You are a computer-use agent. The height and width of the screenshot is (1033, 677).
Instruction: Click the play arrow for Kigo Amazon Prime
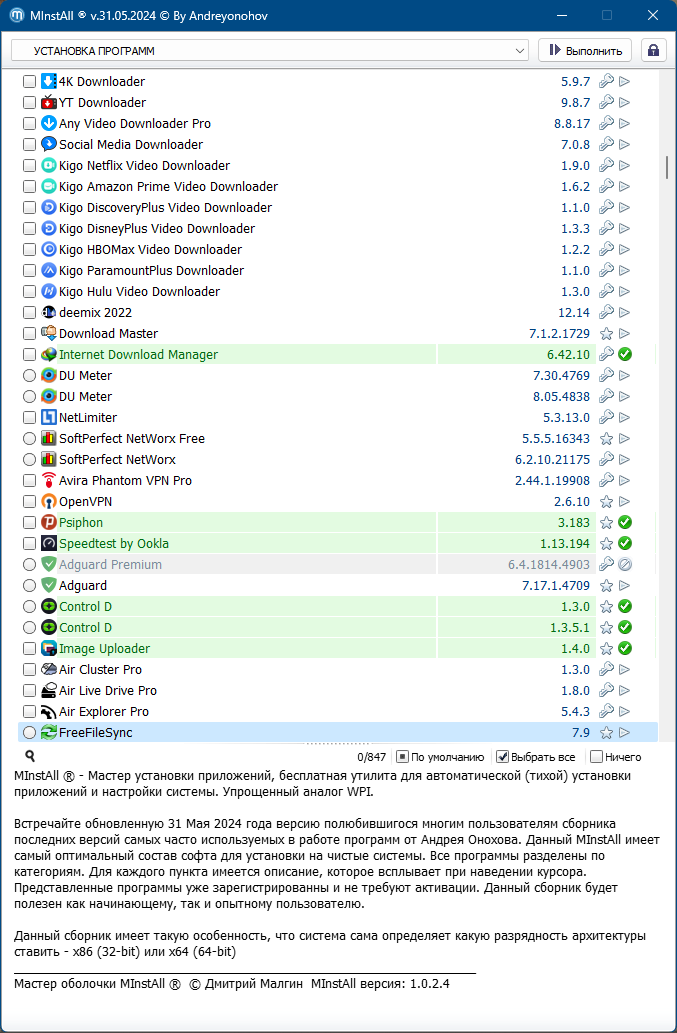coord(625,186)
